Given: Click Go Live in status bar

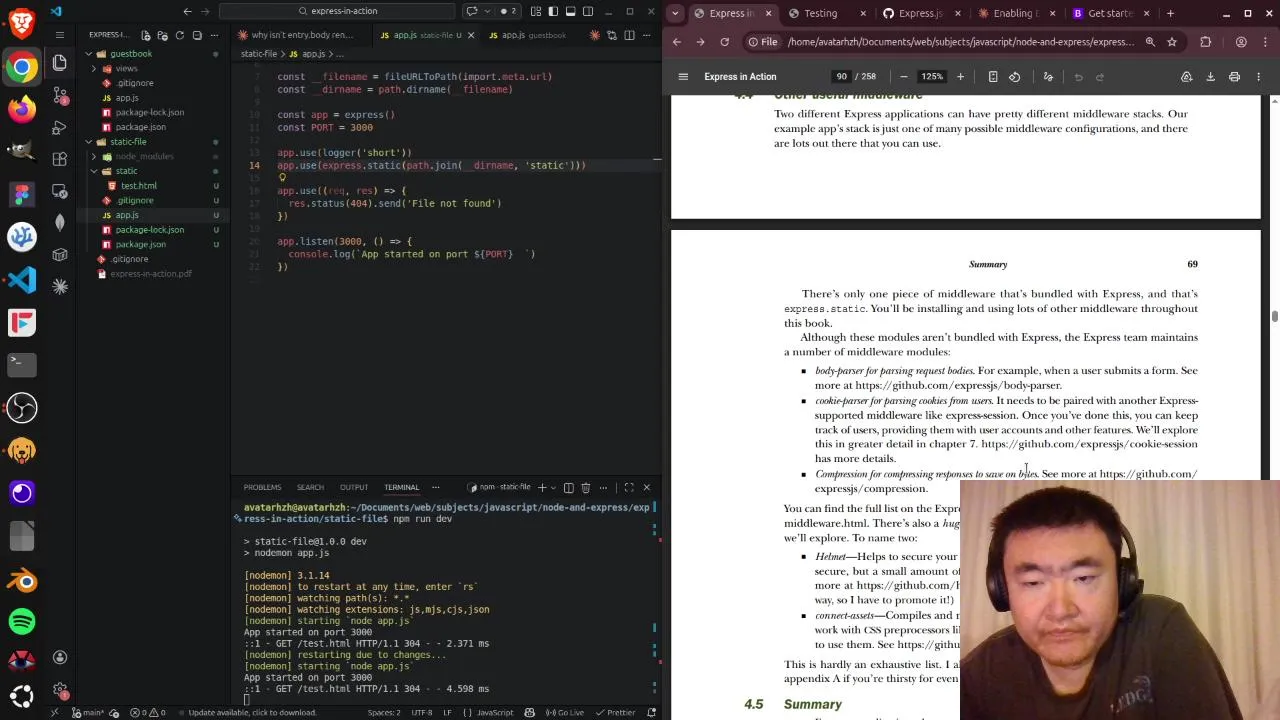Looking at the screenshot, I should tap(565, 712).
